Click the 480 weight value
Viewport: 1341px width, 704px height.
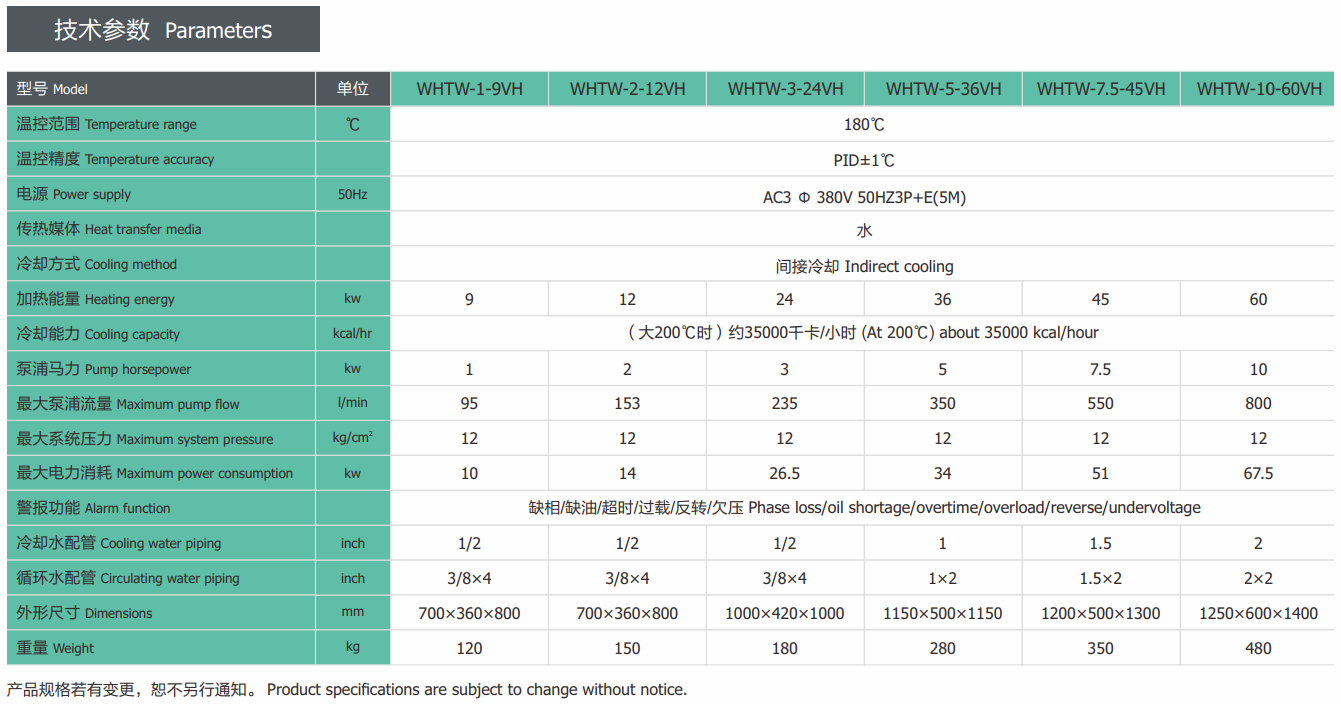[x=1258, y=648]
